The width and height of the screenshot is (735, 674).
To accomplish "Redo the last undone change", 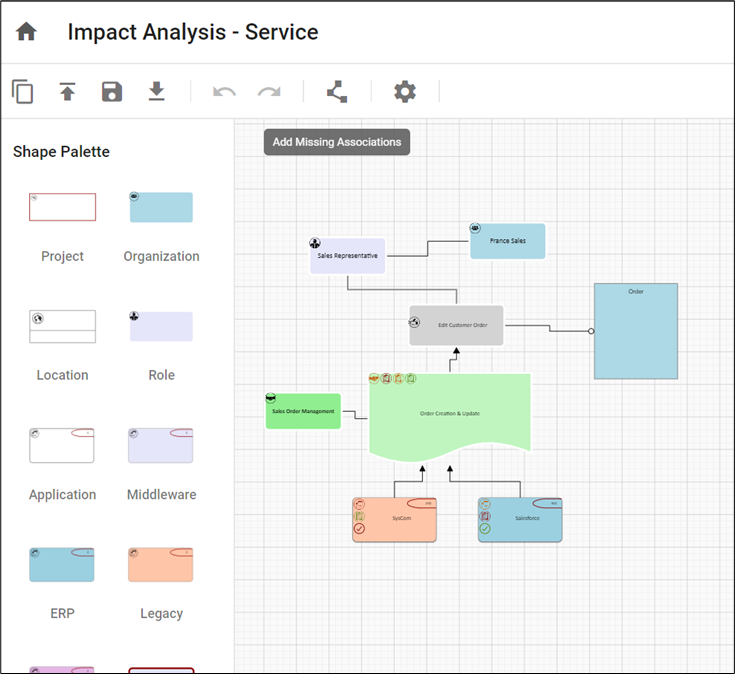I will point(269,92).
